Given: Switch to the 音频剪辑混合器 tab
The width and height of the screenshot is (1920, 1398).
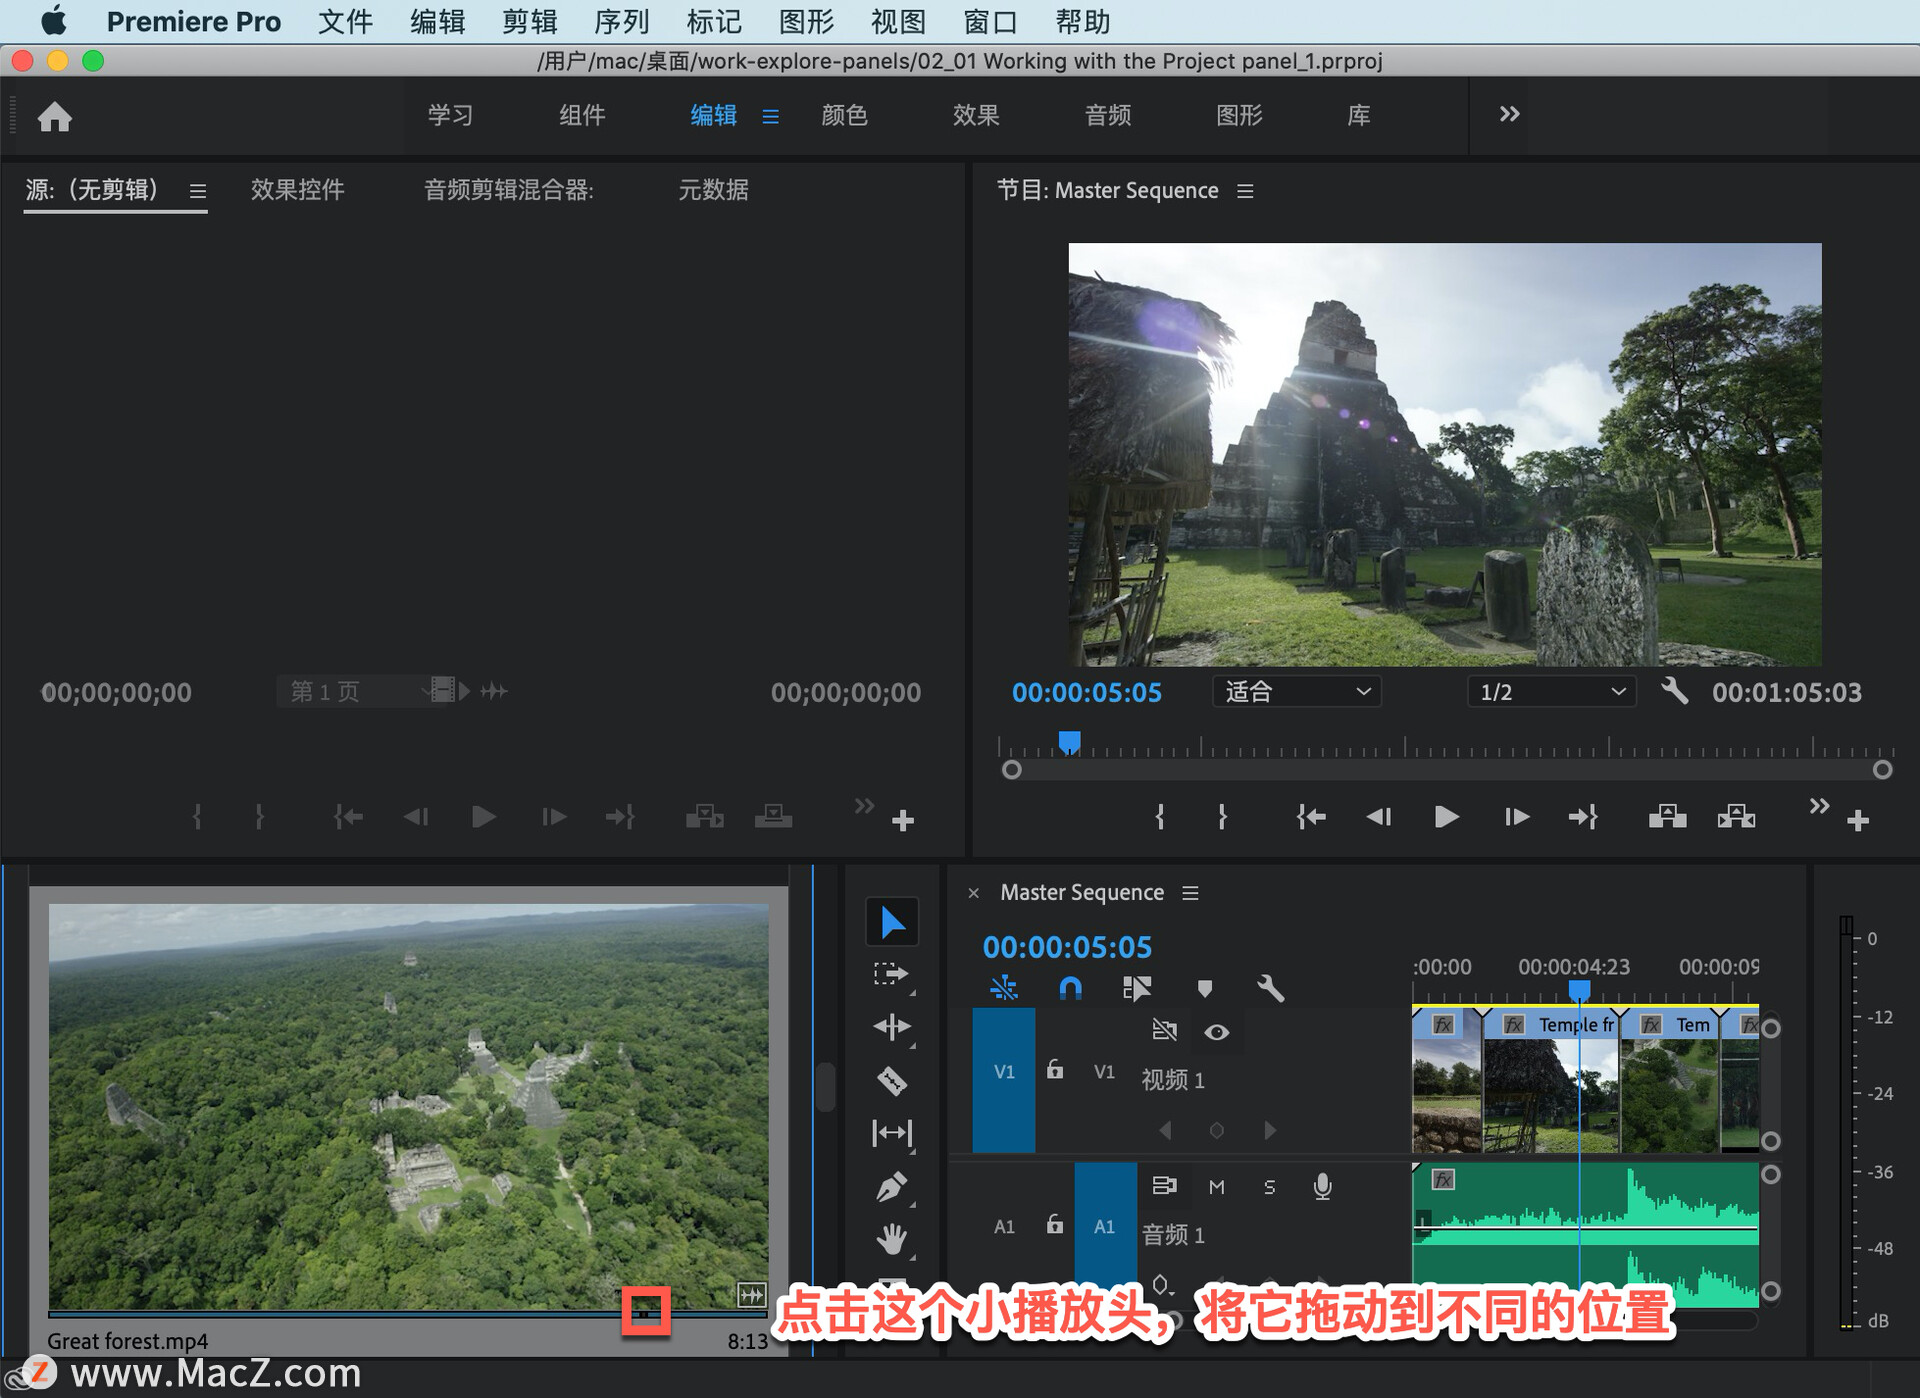Looking at the screenshot, I should (x=508, y=190).
